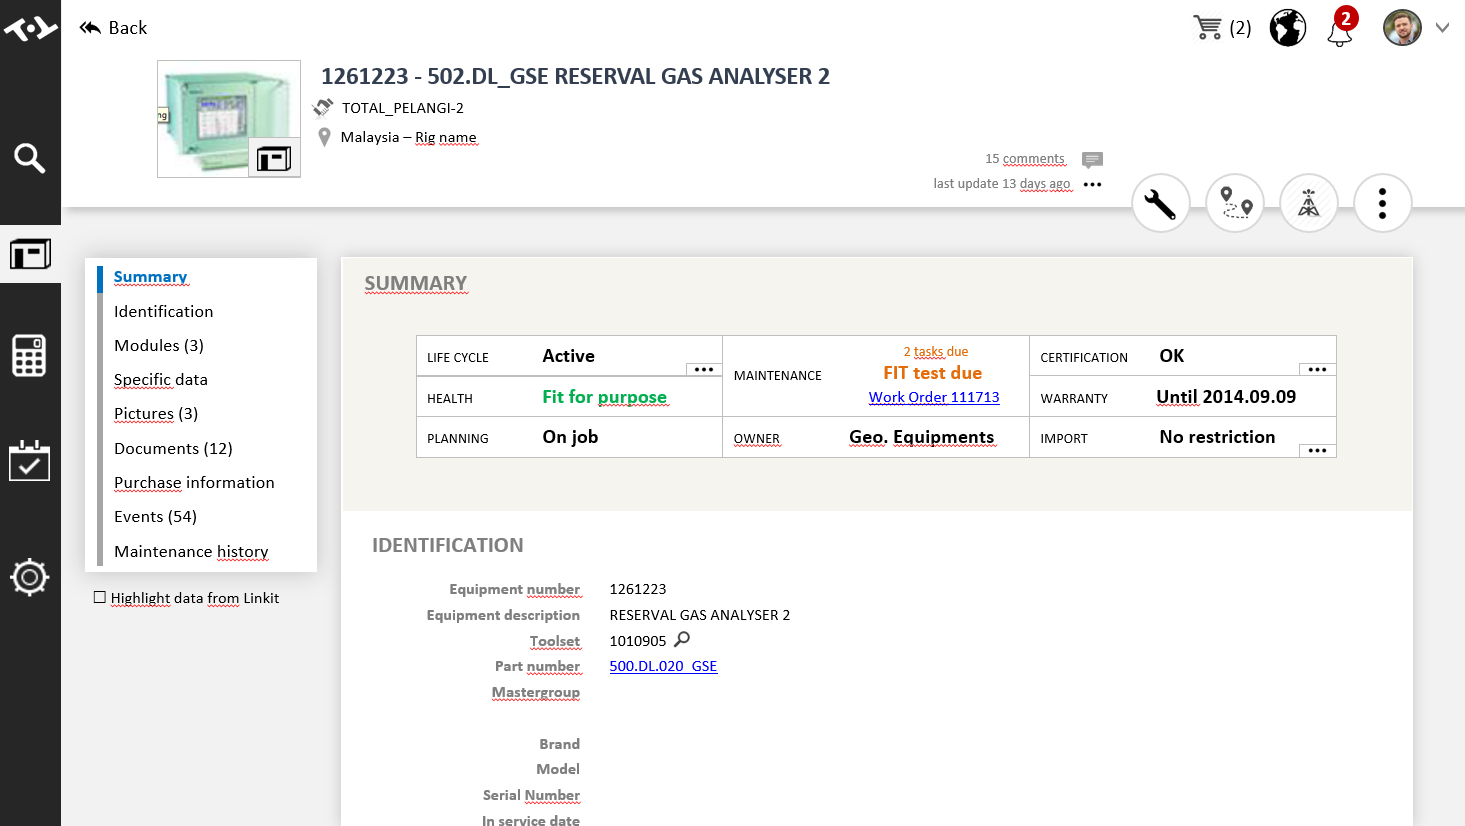This screenshot has height=826, width=1465.
Task: Open the notifications bell with badge
Action: (1340, 28)
